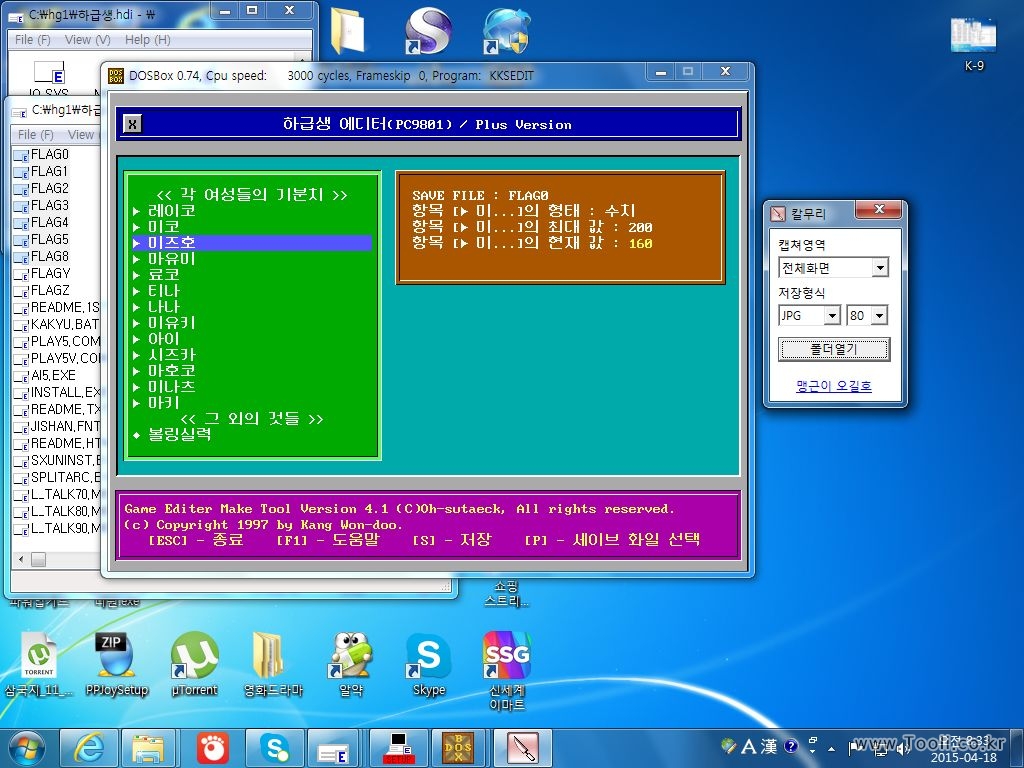Click the 칼무리 title bar icon
Screen dimensions: 1024x768
[777, 214]
